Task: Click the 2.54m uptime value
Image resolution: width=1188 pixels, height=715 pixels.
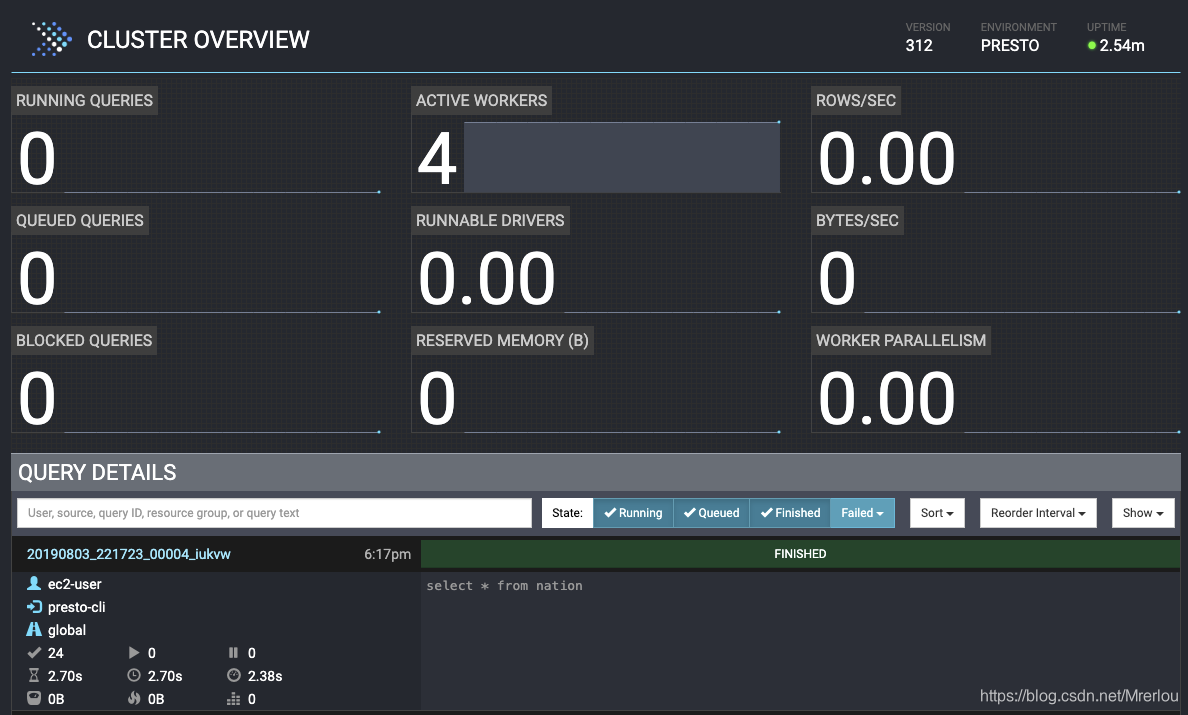Action: coord(1122,45)
